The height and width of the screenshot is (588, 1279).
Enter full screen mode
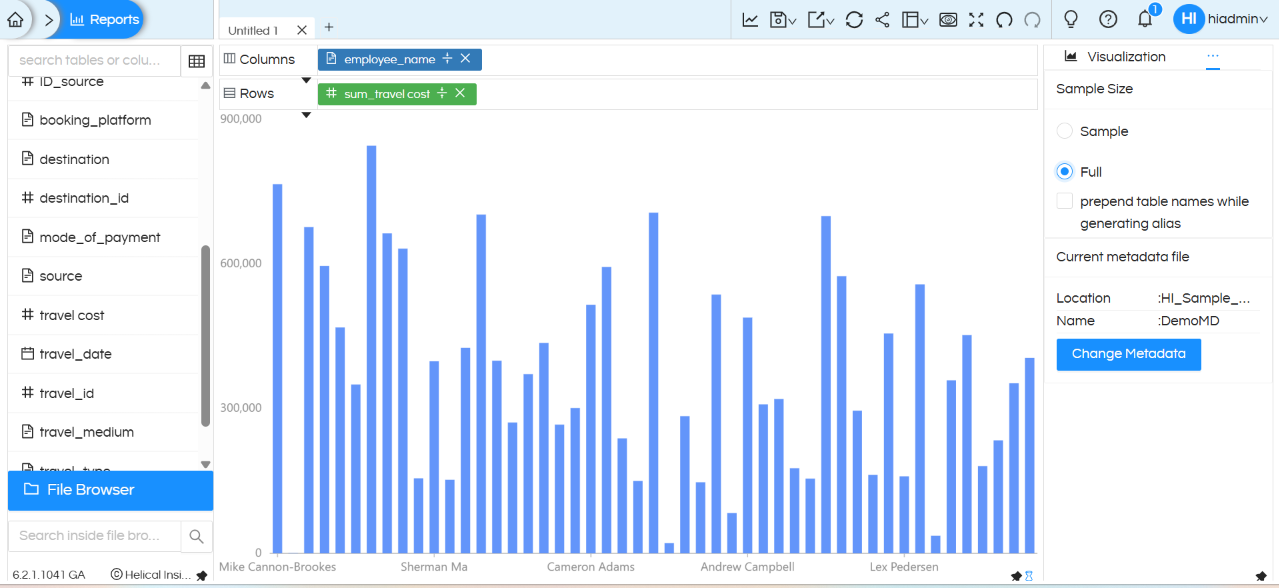(976, 19)
